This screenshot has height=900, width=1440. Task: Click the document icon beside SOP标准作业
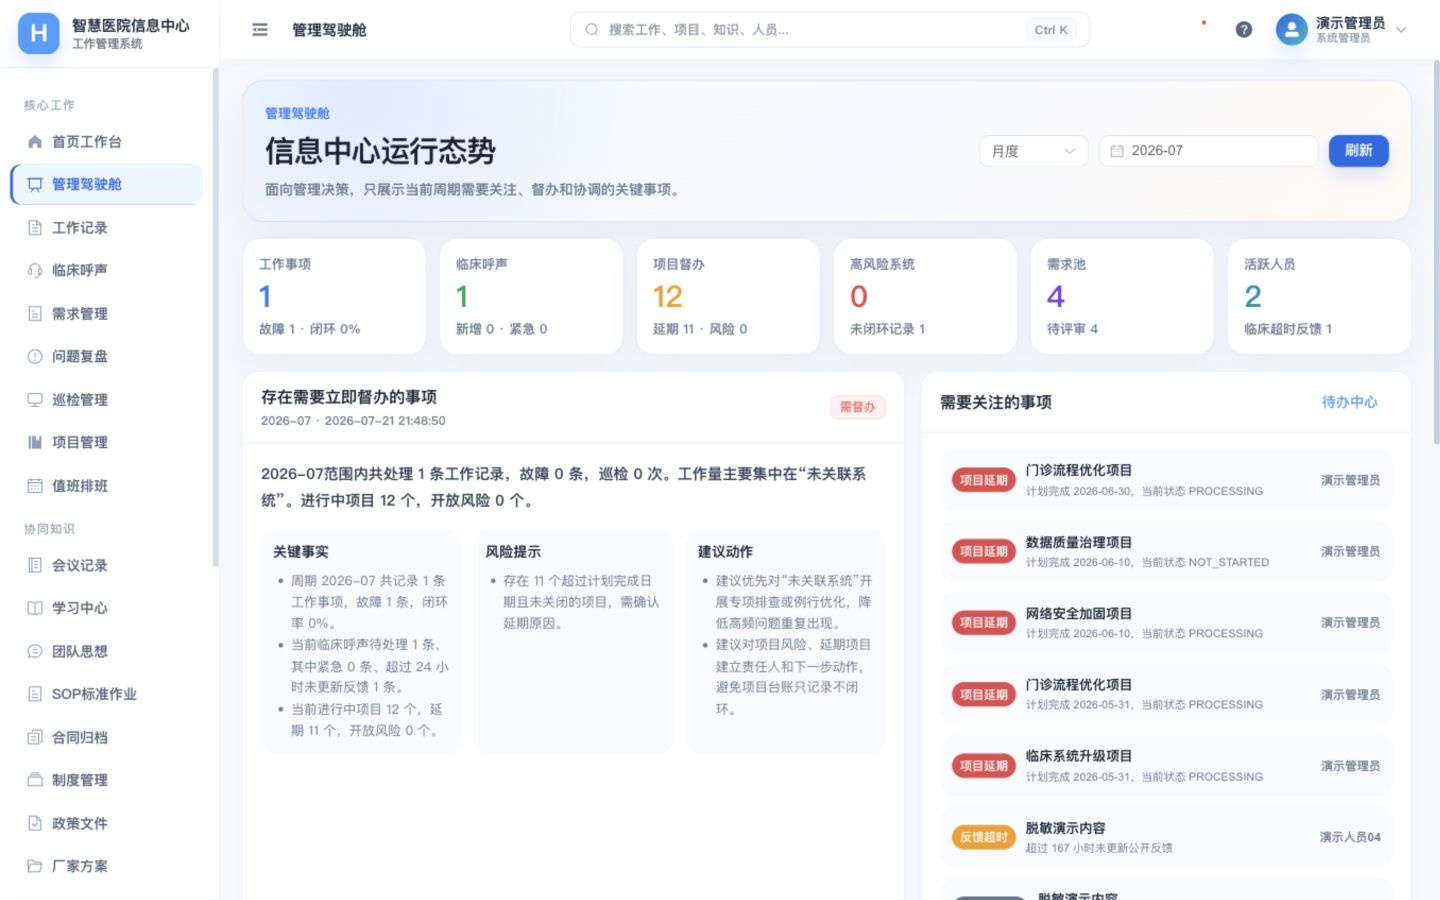(35, 694)
